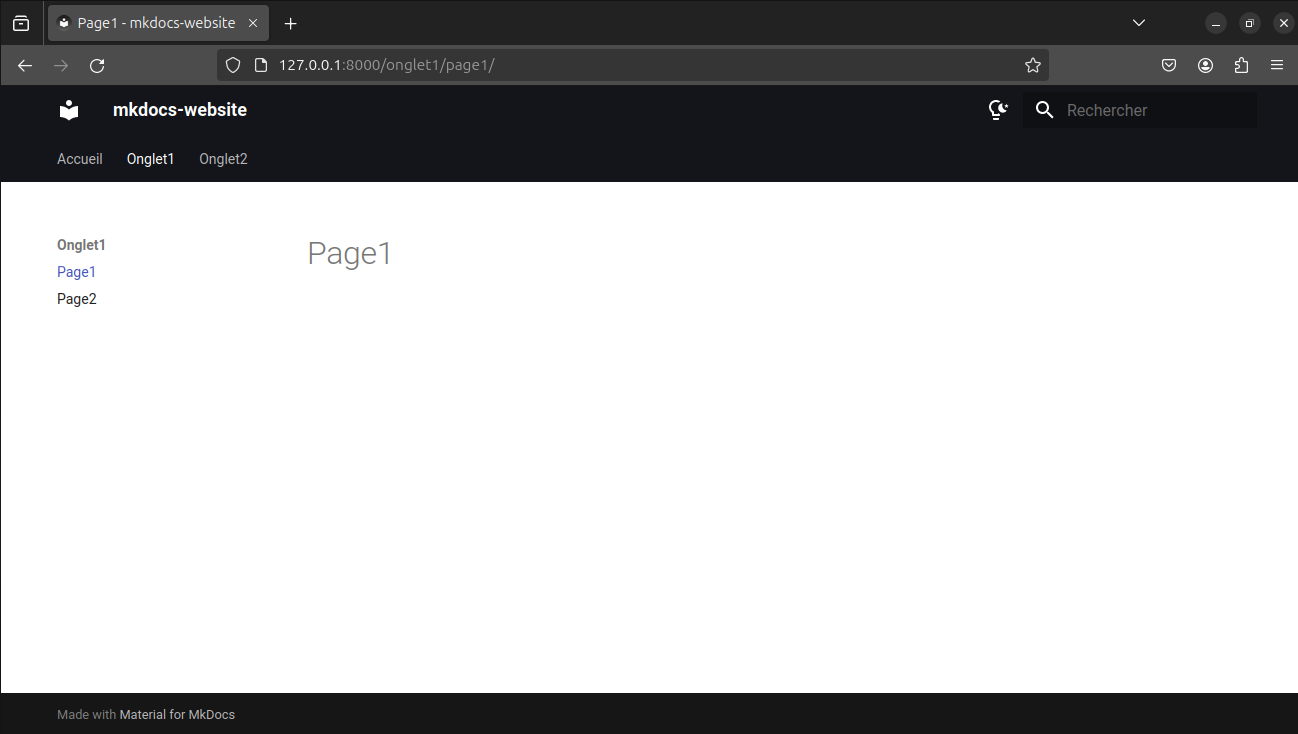This screenshot has width=1298, height=734.
Task: Expand the list all tabs dropdown
Action: [x=1138, y=23]
